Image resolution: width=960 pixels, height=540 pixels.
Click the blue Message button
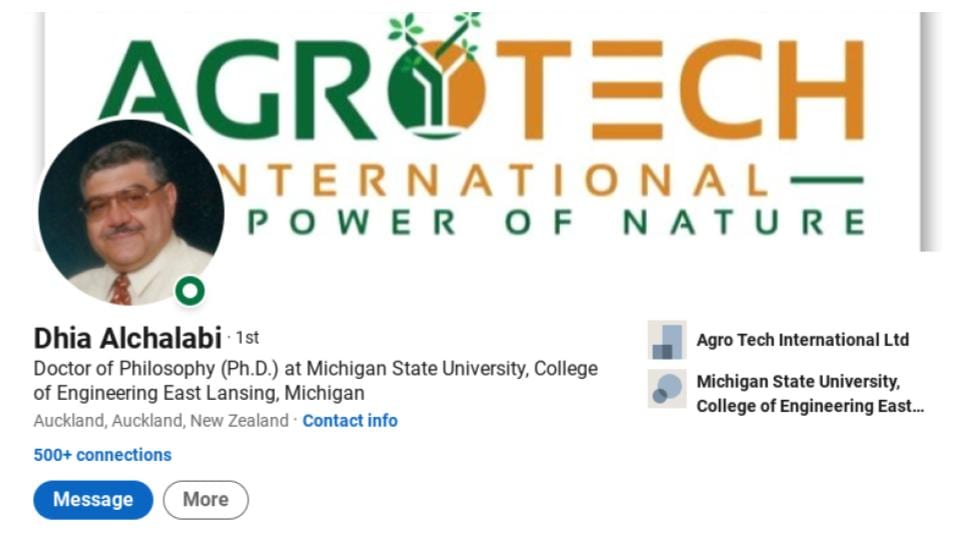click(x=93, y=500)
